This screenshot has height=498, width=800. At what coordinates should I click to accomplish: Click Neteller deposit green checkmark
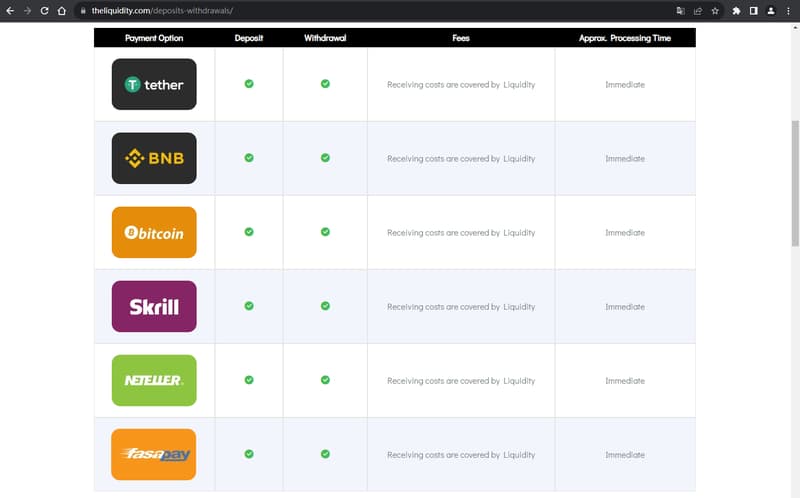point(249,380)
